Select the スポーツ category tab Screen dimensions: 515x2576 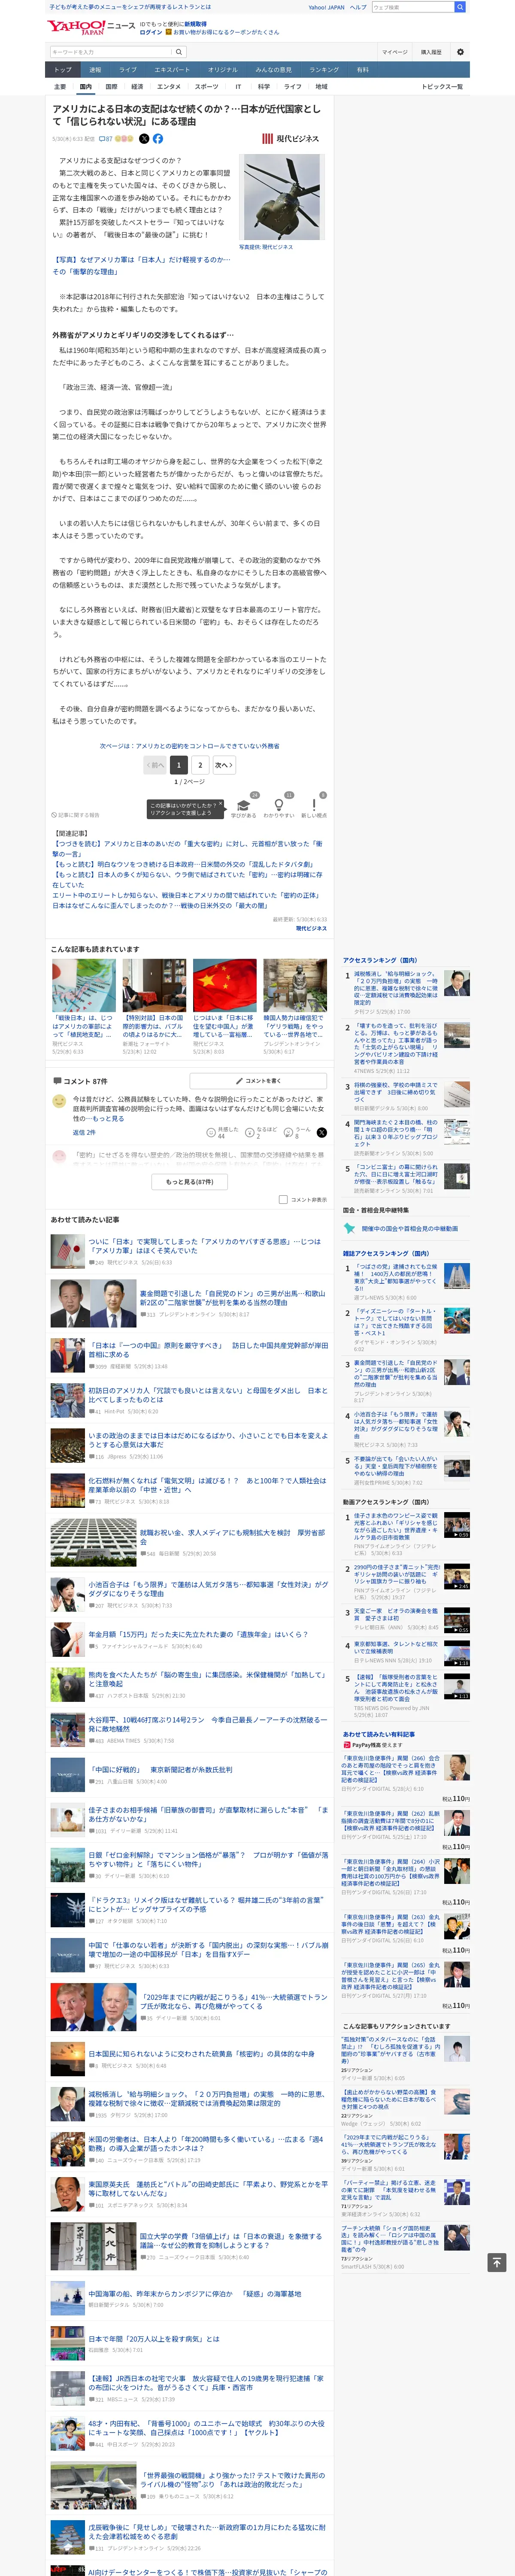pos(206,87)
